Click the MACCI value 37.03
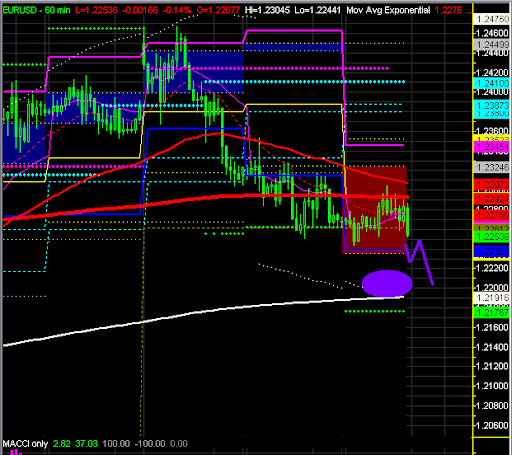This screenshot has height=455, width=512. (x=86, y=444)
